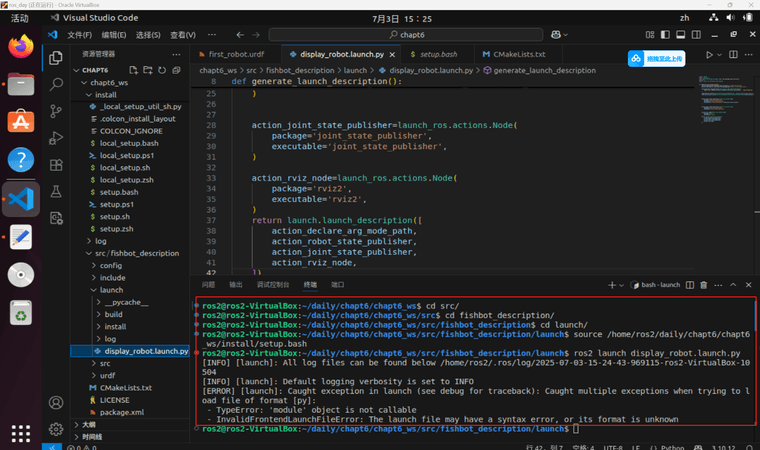Open the Search view in activity bar
760x450 pixels.
56,84
